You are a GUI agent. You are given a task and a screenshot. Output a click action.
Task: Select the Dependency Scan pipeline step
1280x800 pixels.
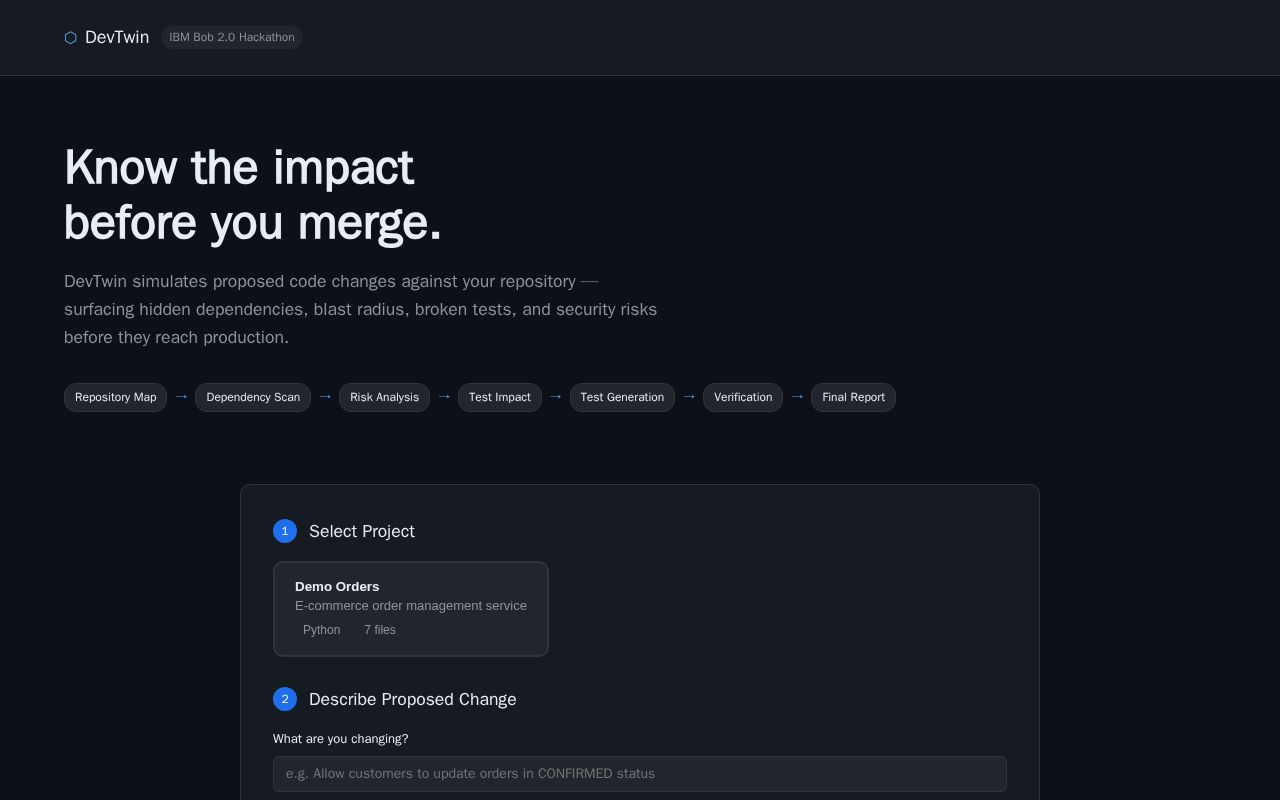point(253,397)
